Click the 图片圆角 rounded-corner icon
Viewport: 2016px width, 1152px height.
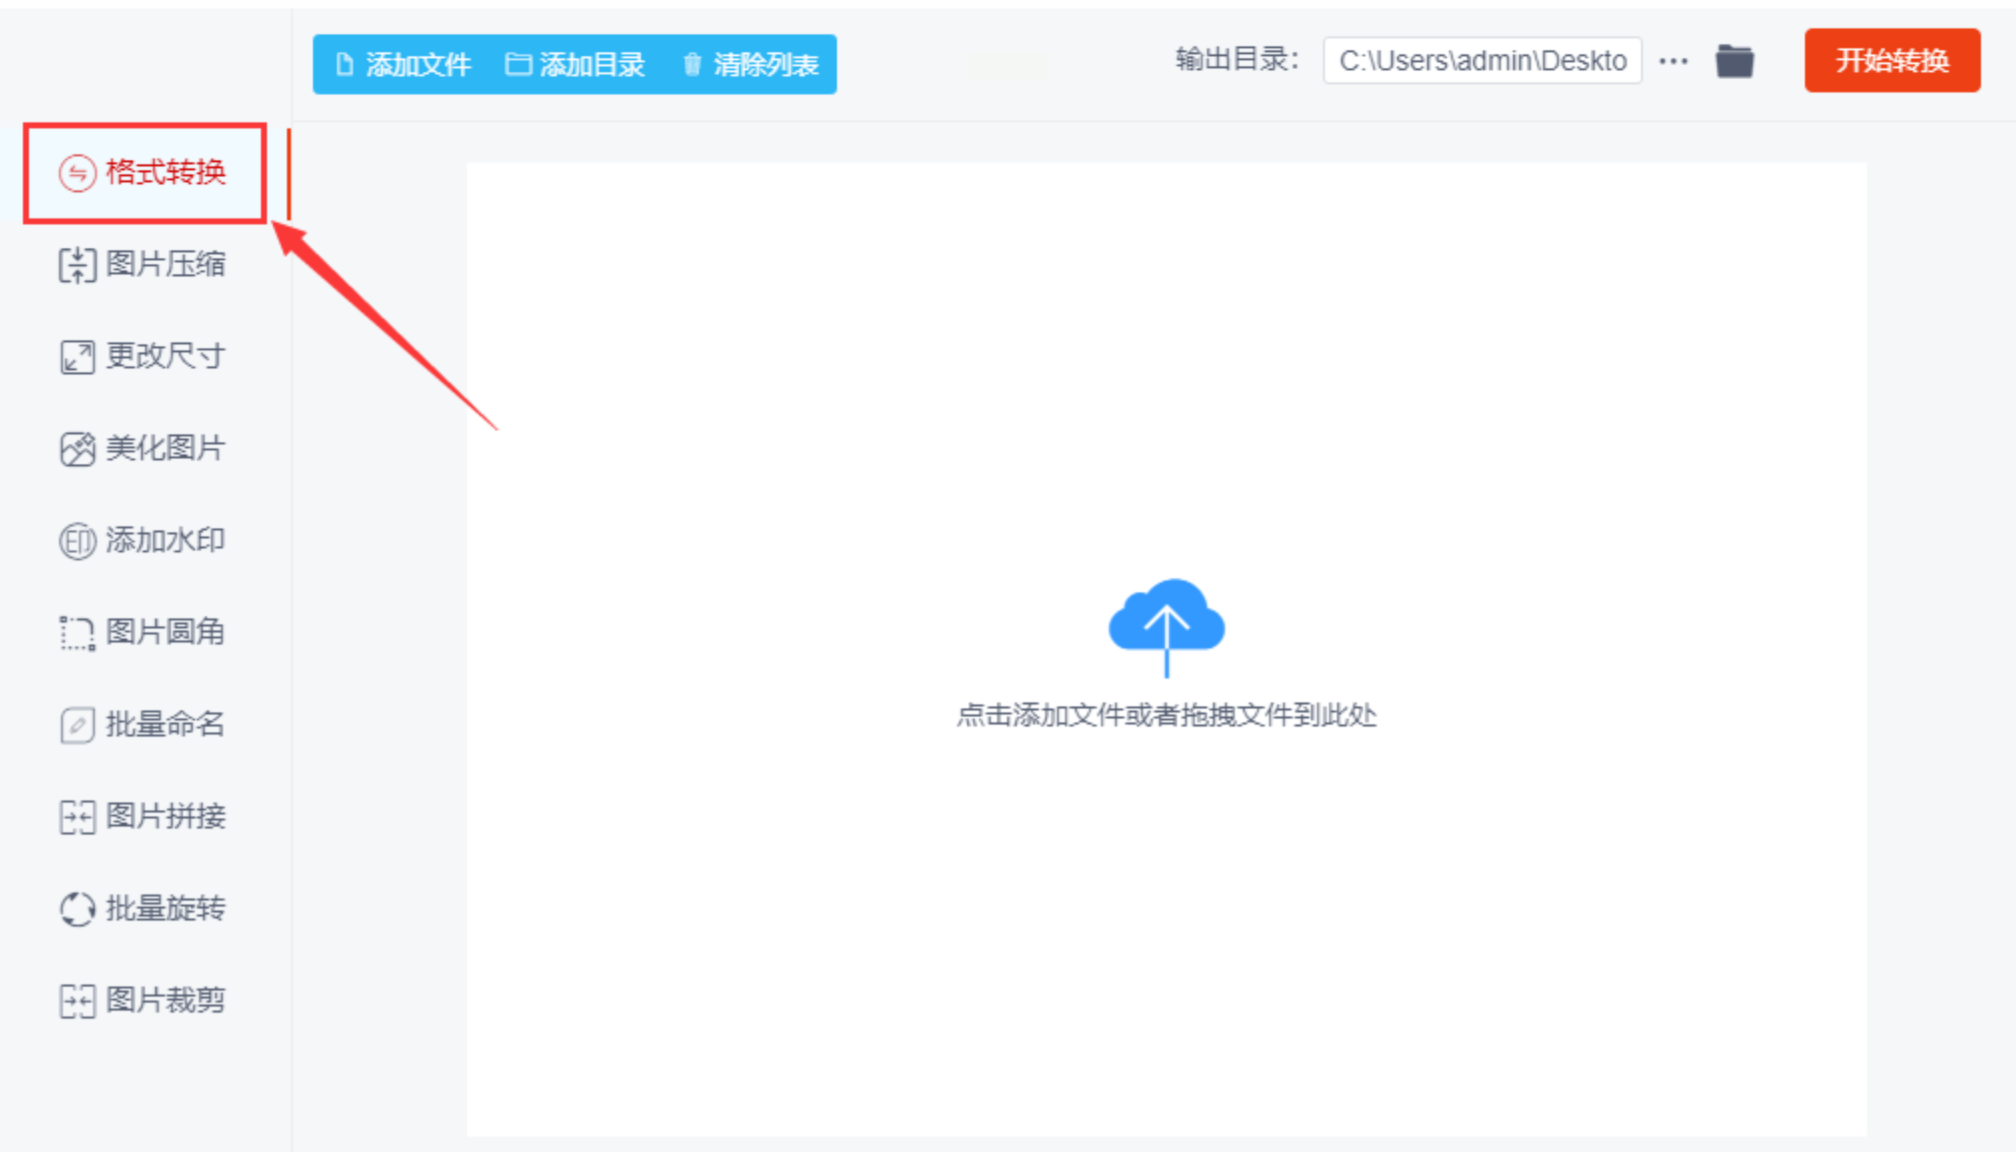77,633
